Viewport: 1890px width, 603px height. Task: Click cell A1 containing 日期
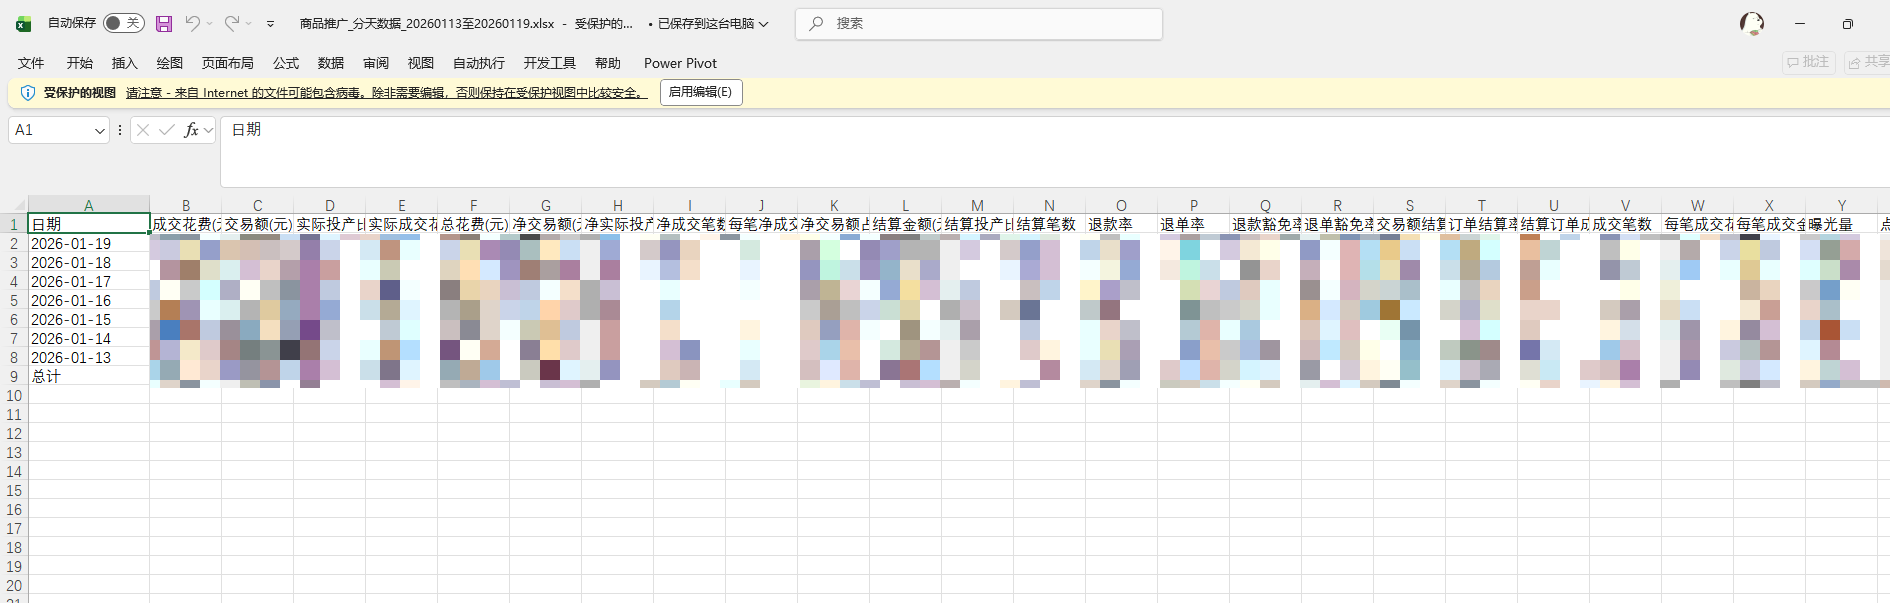pos(89,224)
